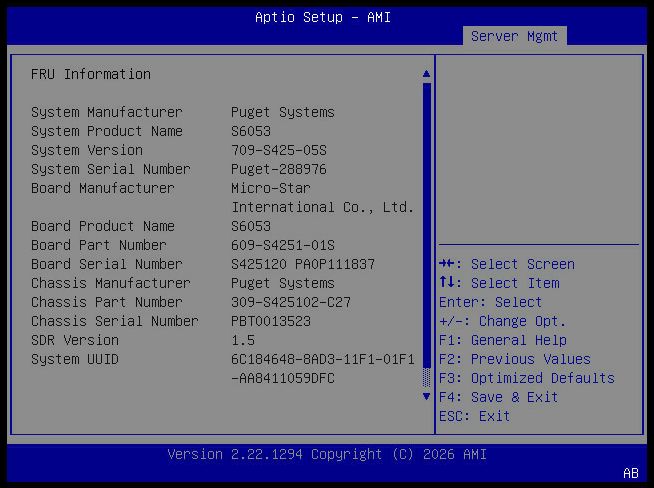654x488 pixels.
Task: Select the Chassis Part Number label
Action: click(106, 302)
